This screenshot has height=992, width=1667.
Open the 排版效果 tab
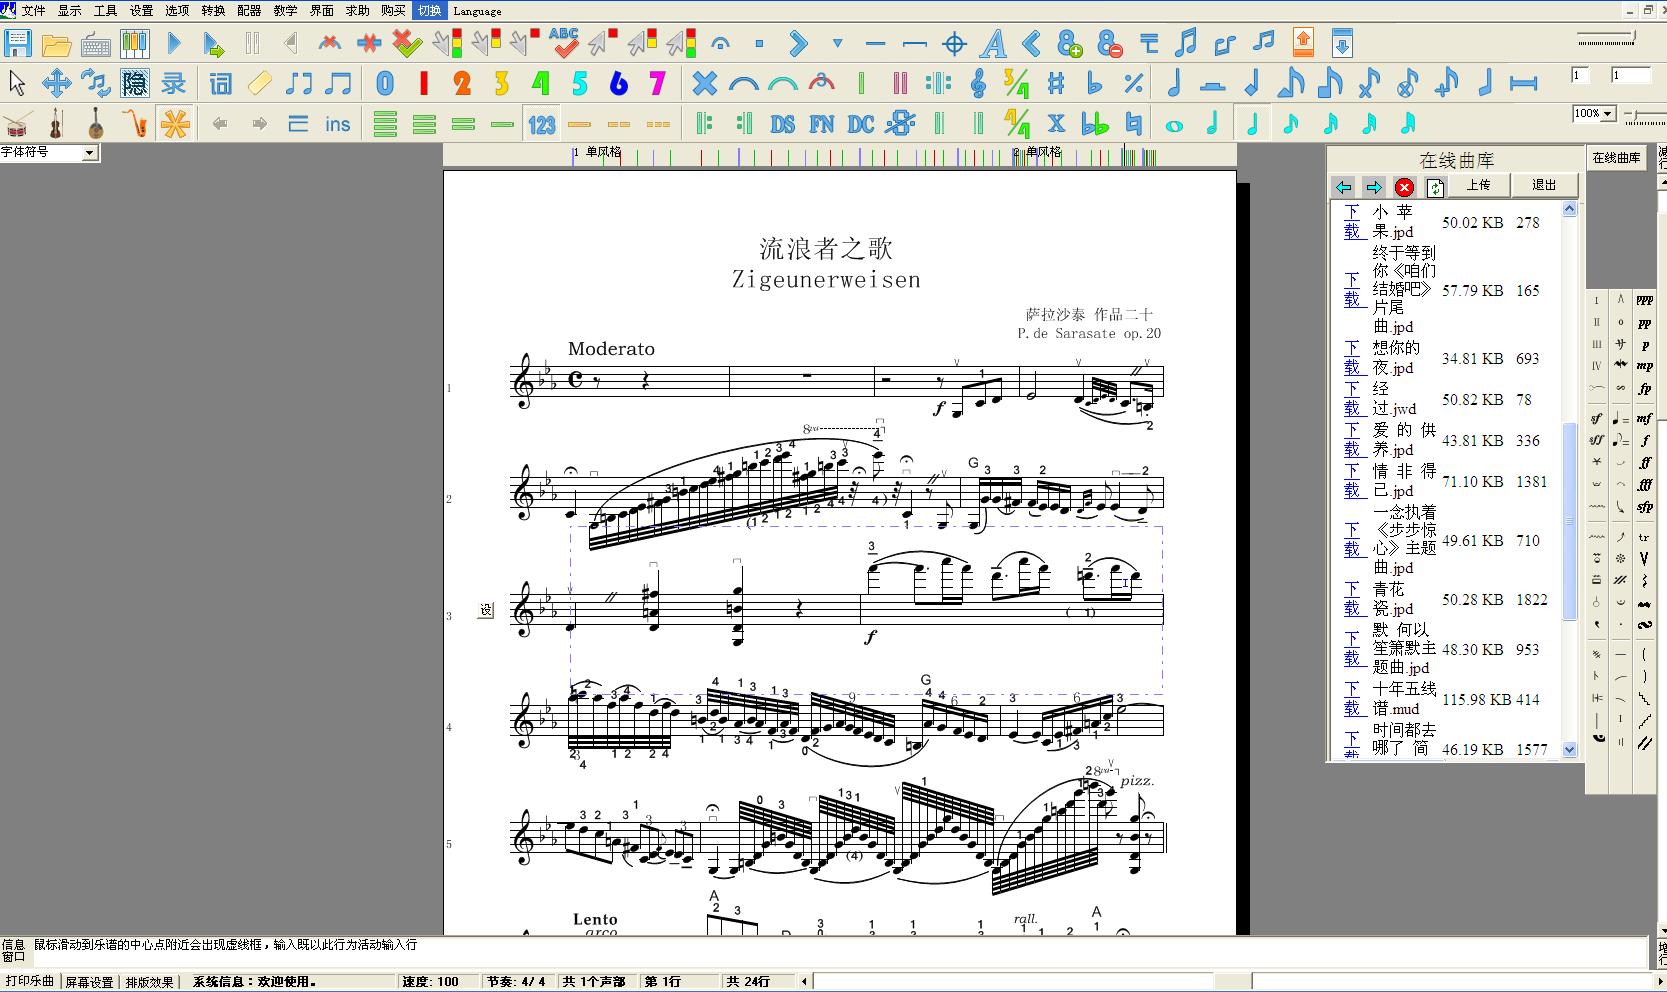(149, 982)
